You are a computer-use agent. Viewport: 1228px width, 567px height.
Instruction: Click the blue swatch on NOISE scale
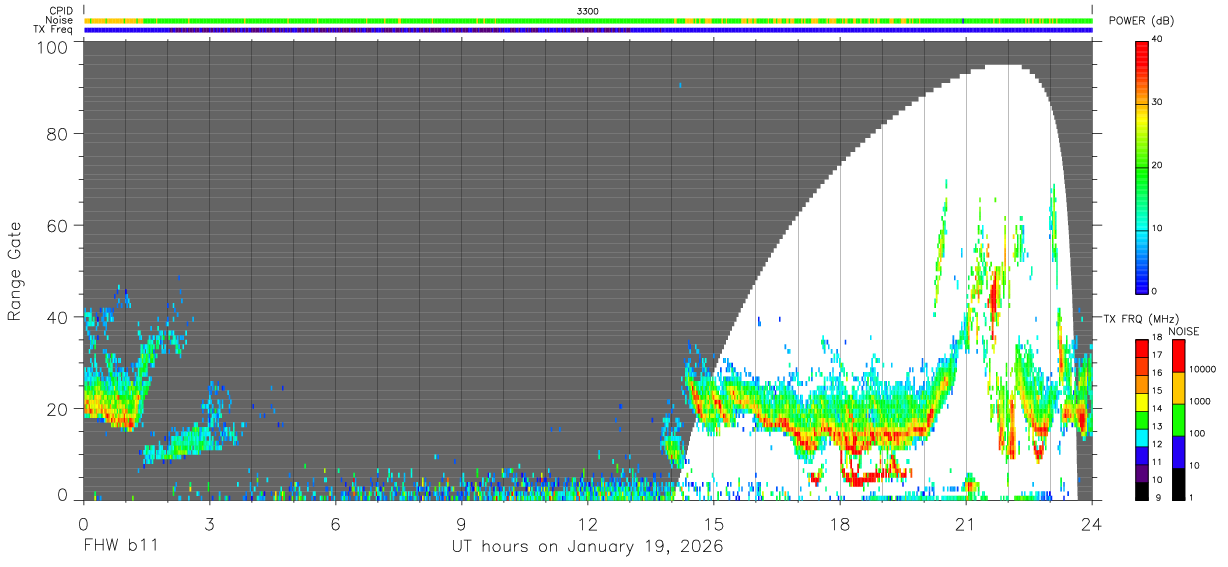click(x=1178, y=450)
